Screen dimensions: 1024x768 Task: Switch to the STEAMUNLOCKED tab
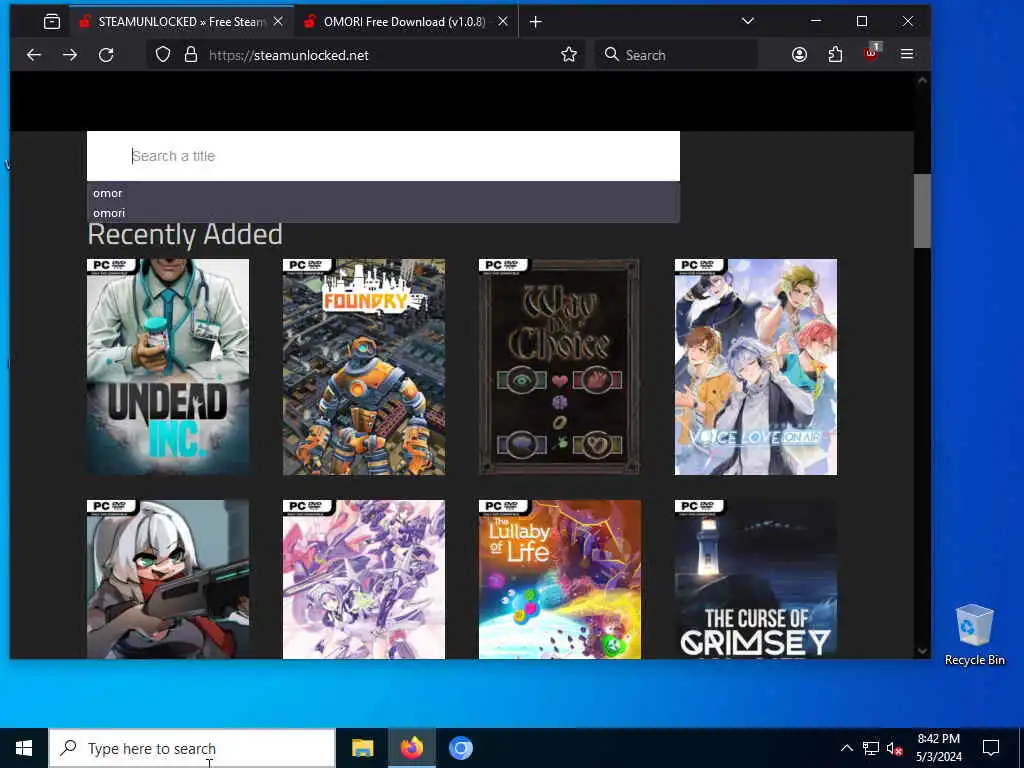click(181, 22)
